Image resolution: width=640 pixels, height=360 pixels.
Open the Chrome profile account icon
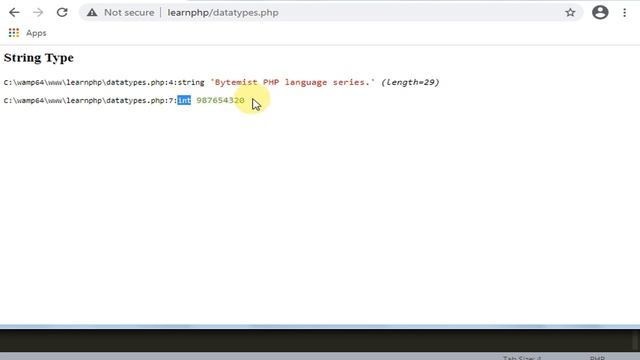click(600, 13)
